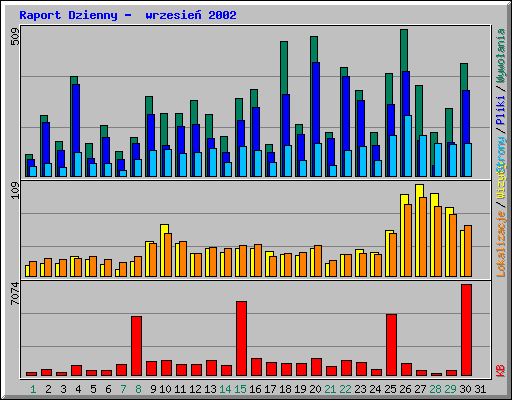This screenshot has width=512, height=400.
Task: Select x-axis day label 3
Action: pos(63,389)
